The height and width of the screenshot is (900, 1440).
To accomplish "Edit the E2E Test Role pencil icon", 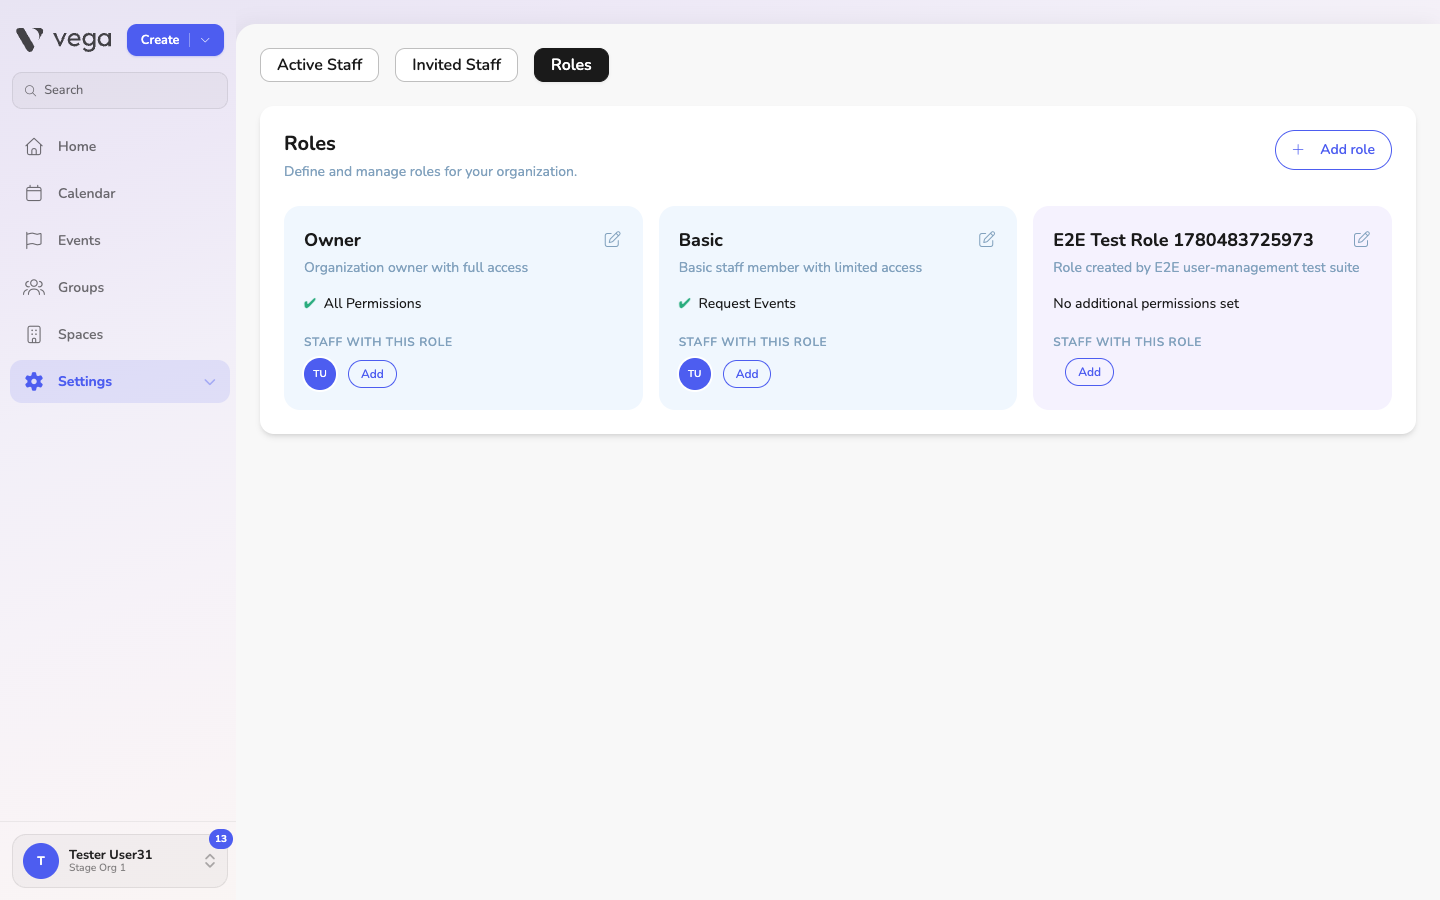I will pos(1362,239).
